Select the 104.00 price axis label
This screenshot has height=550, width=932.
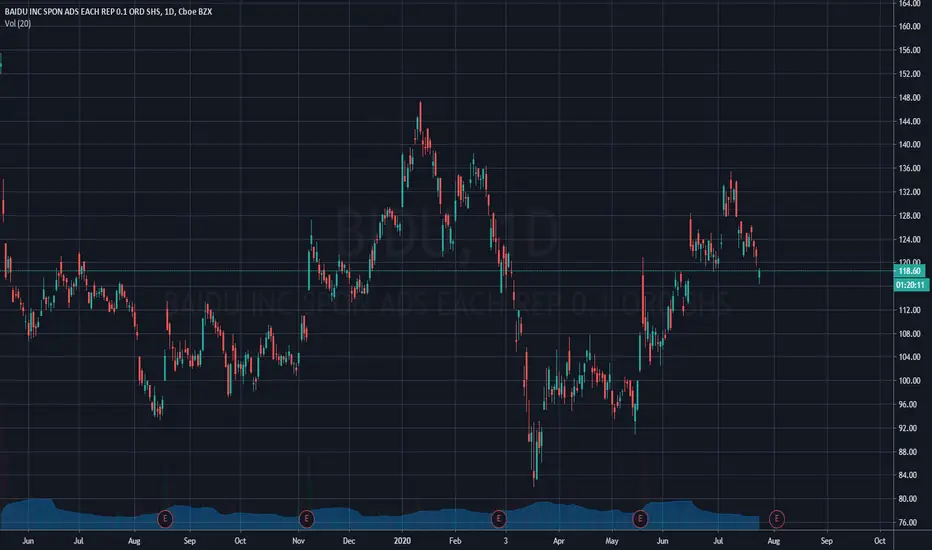click(x=909, y=357)
